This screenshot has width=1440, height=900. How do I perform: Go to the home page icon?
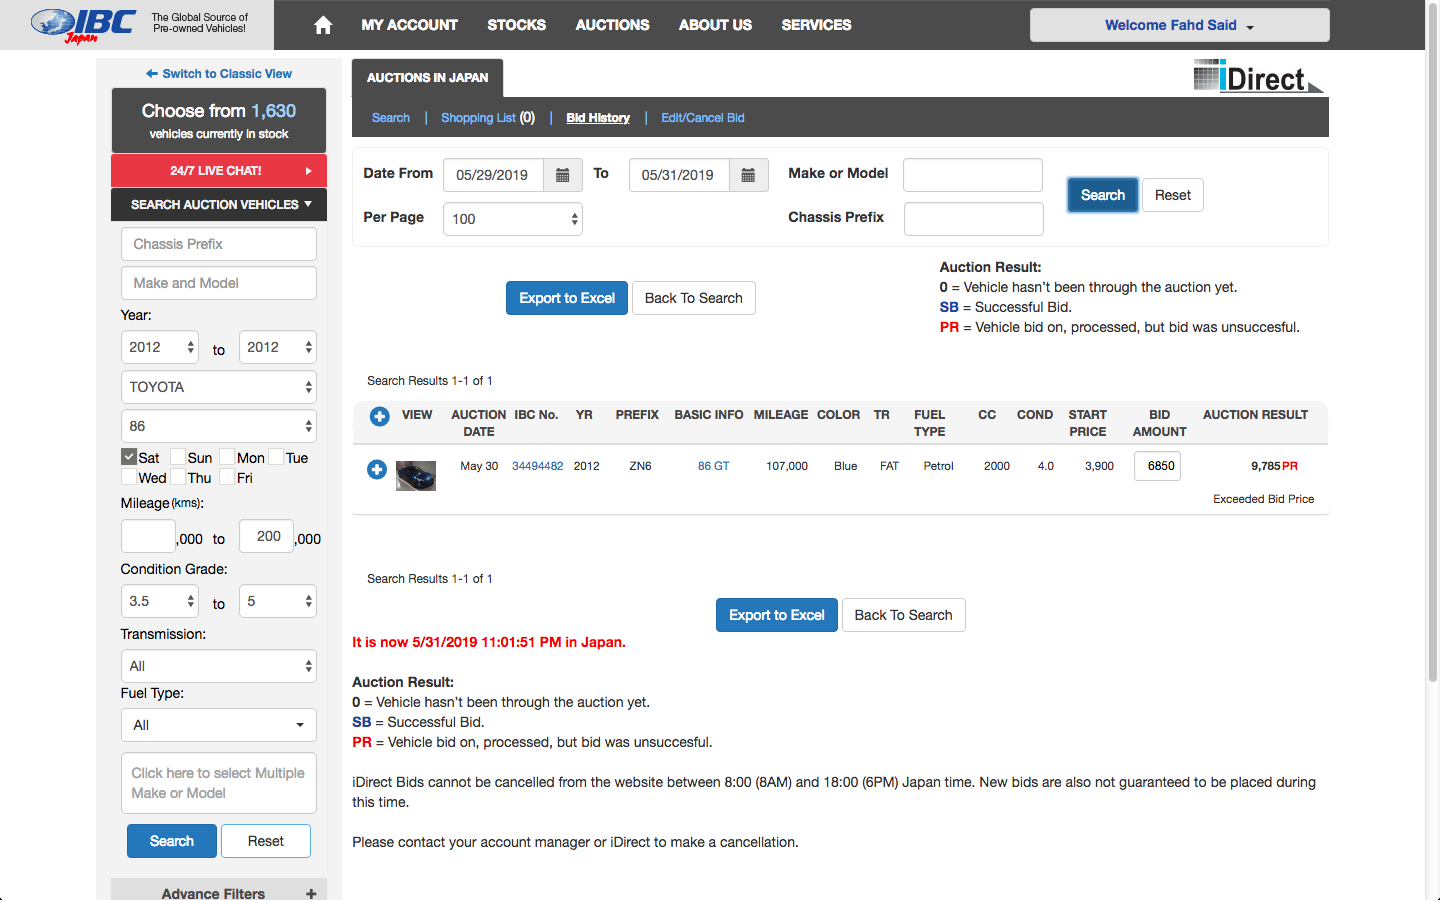tap(323, 25)
